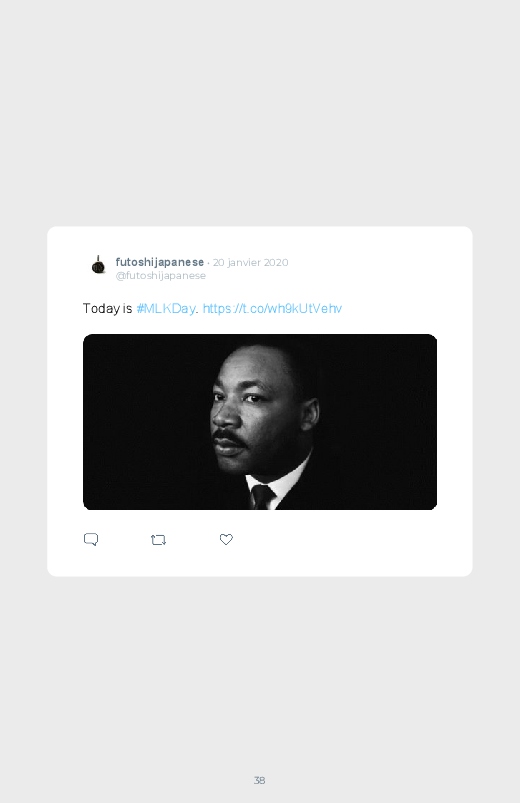
Task: Click the page number 38
Action: point(259,780)
